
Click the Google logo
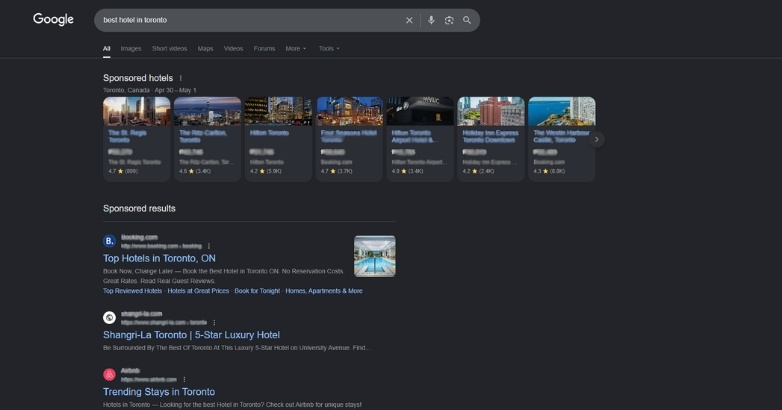(53, 19)
